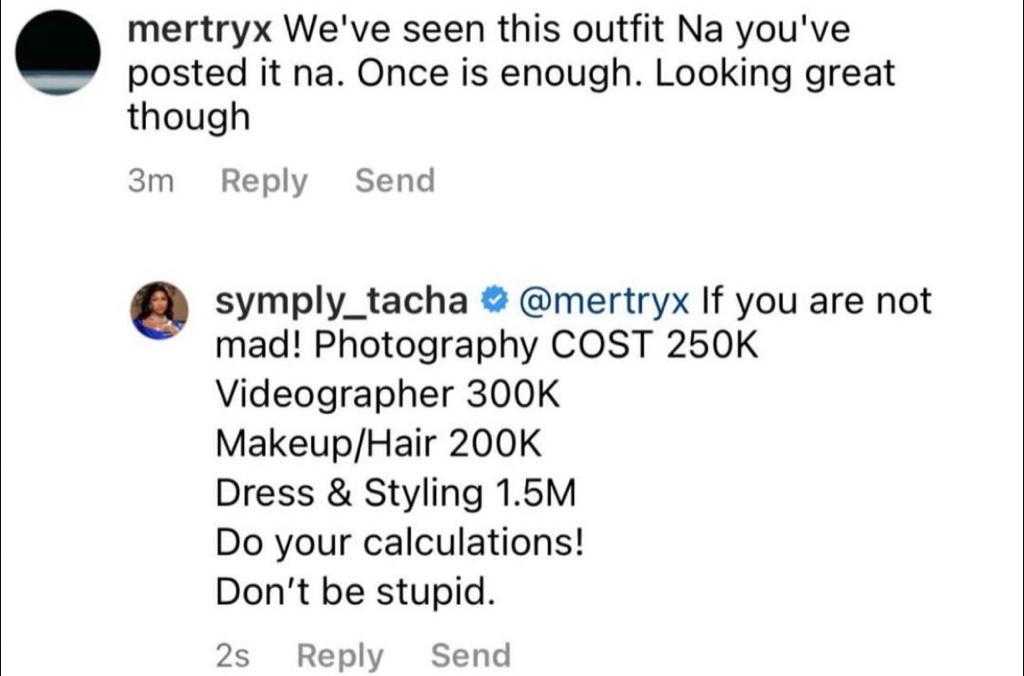Reply to mertryx's comment
Image resolution: width=1024 pixels, height=676 pixels.
[x=264, y=181]
